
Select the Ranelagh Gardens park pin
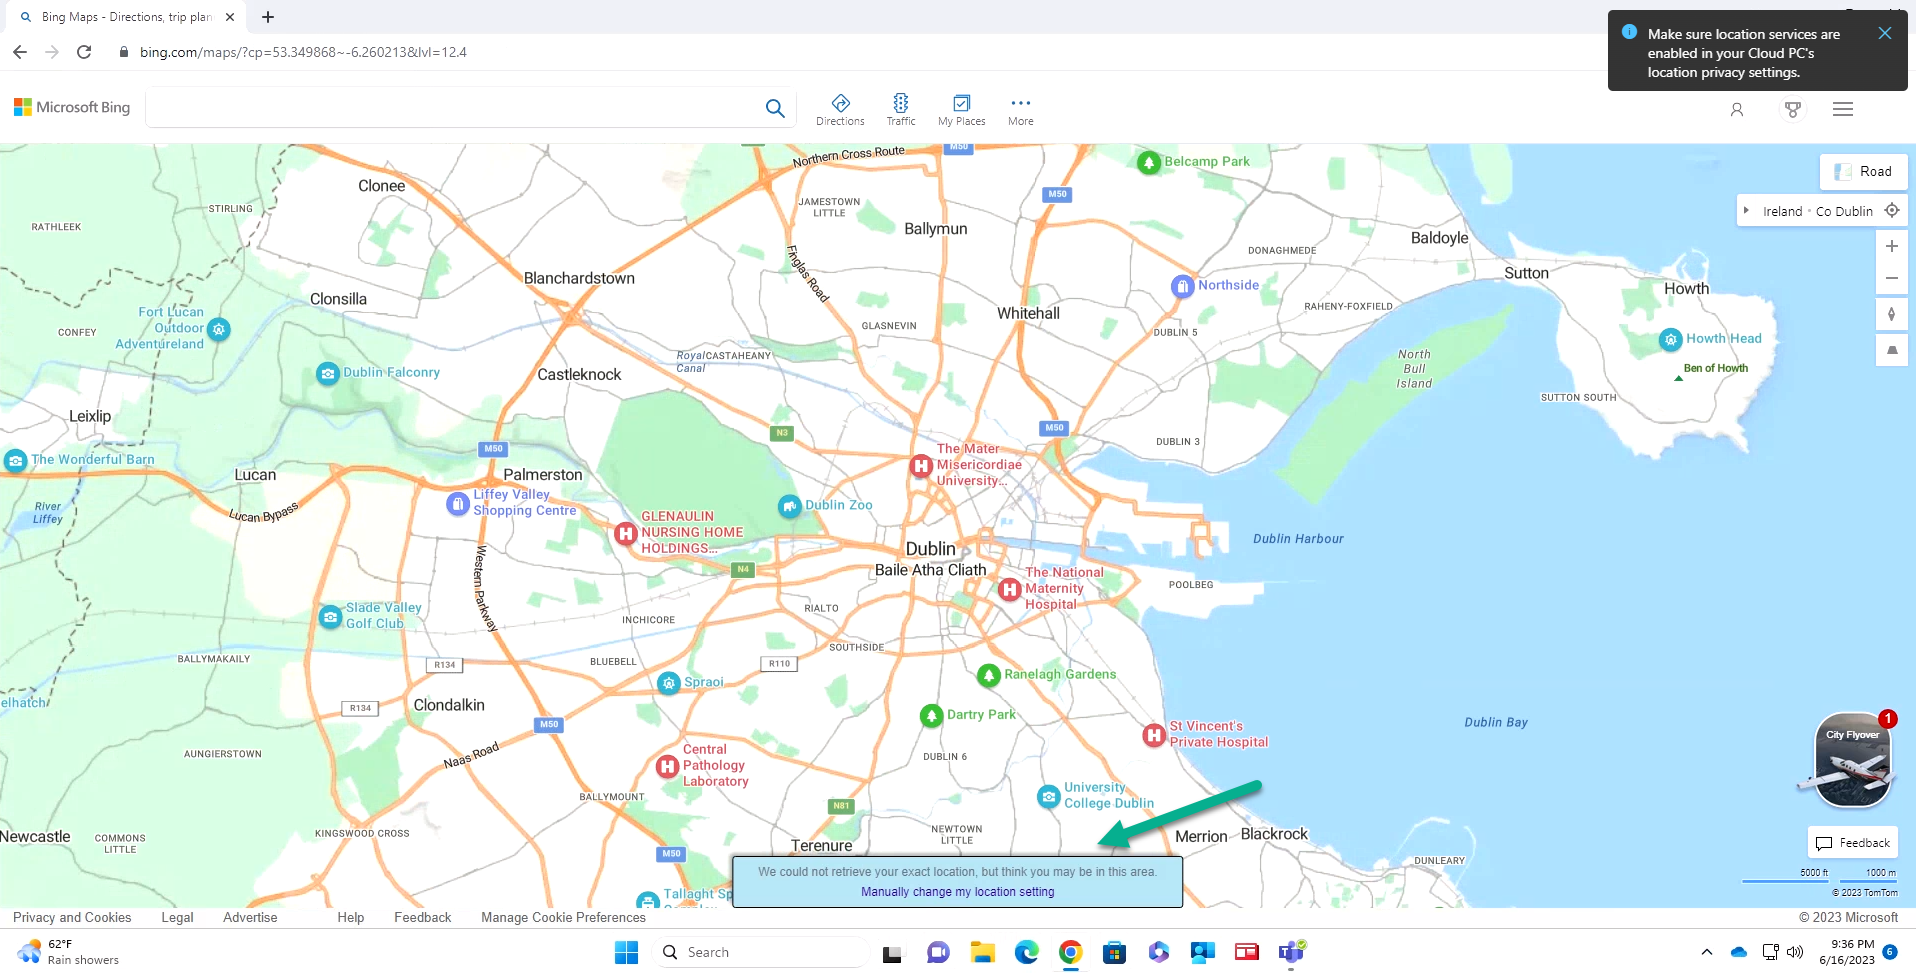pos(989,676)
